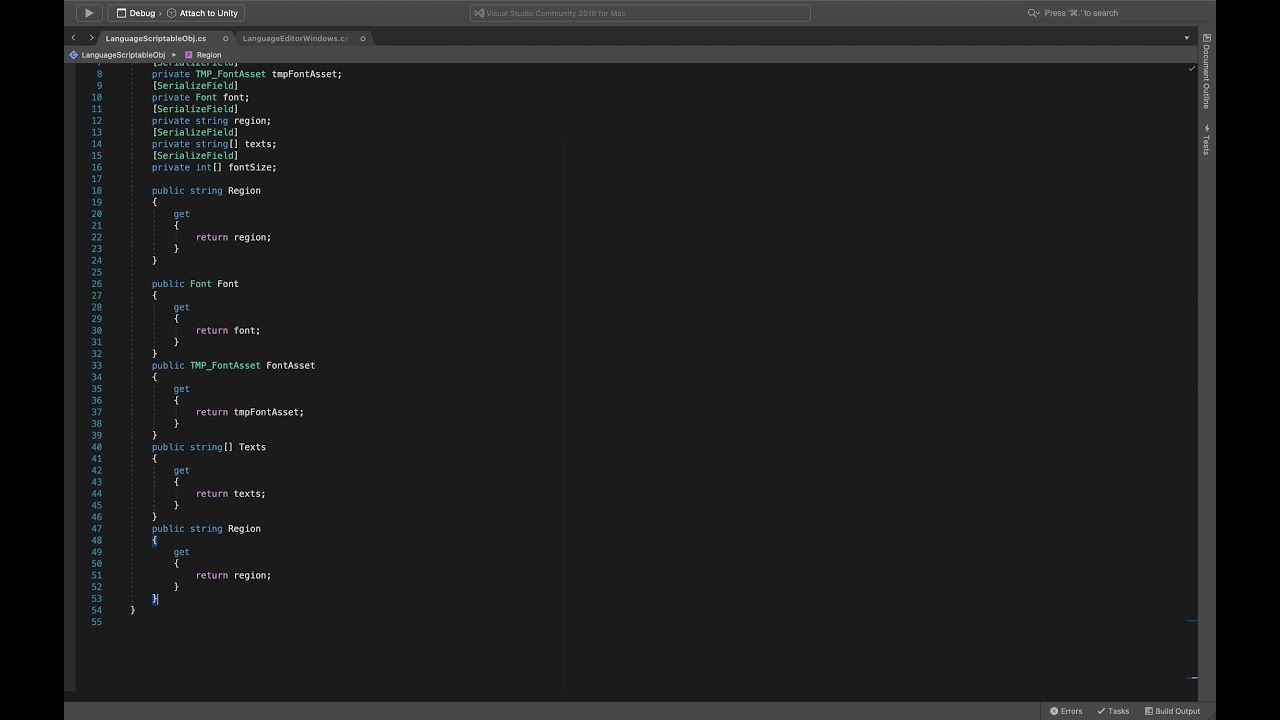
Task: Click the Visual Studio status bar
Action: tap(640, 13)
